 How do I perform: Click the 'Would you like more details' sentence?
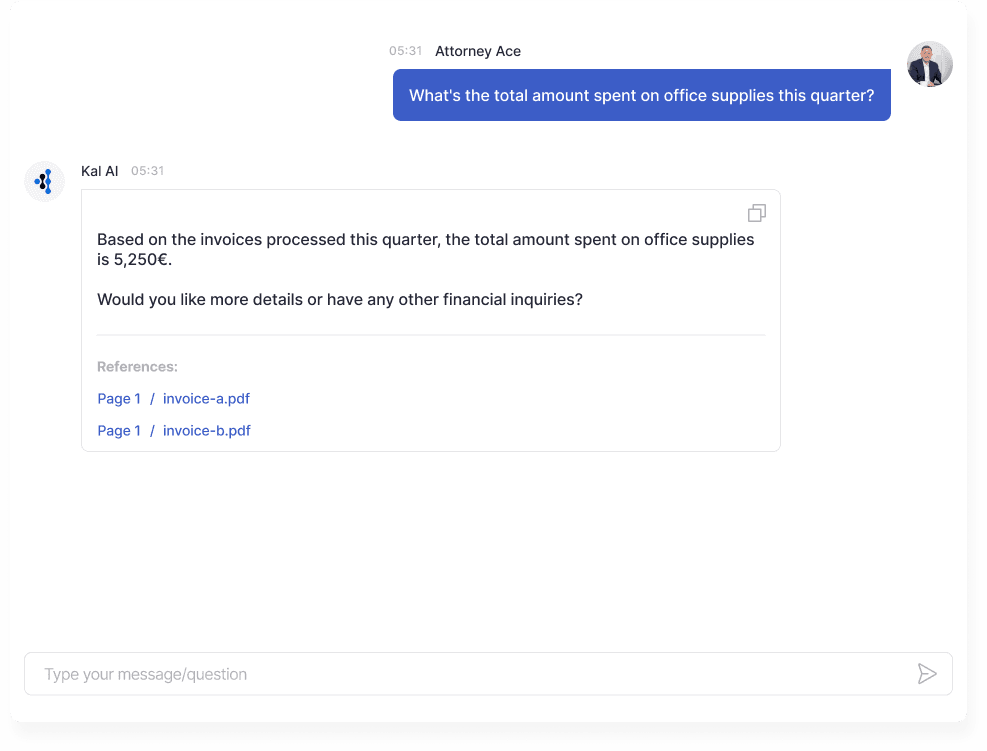click(340, 299)
